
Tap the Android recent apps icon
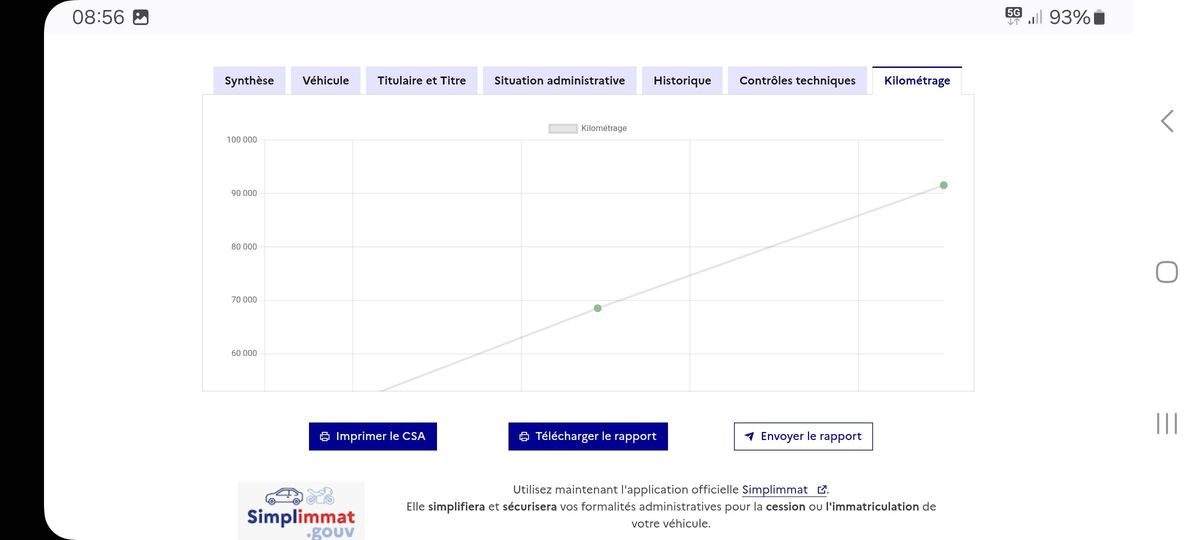(x=1166, y=423)
